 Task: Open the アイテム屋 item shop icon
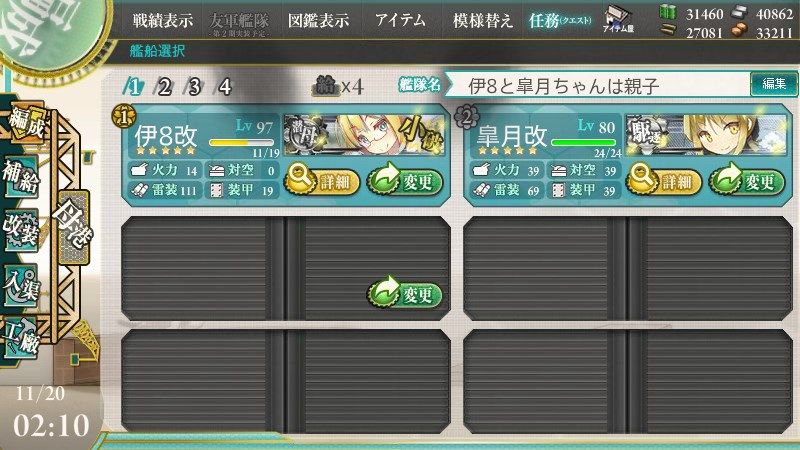click(618, 20)
